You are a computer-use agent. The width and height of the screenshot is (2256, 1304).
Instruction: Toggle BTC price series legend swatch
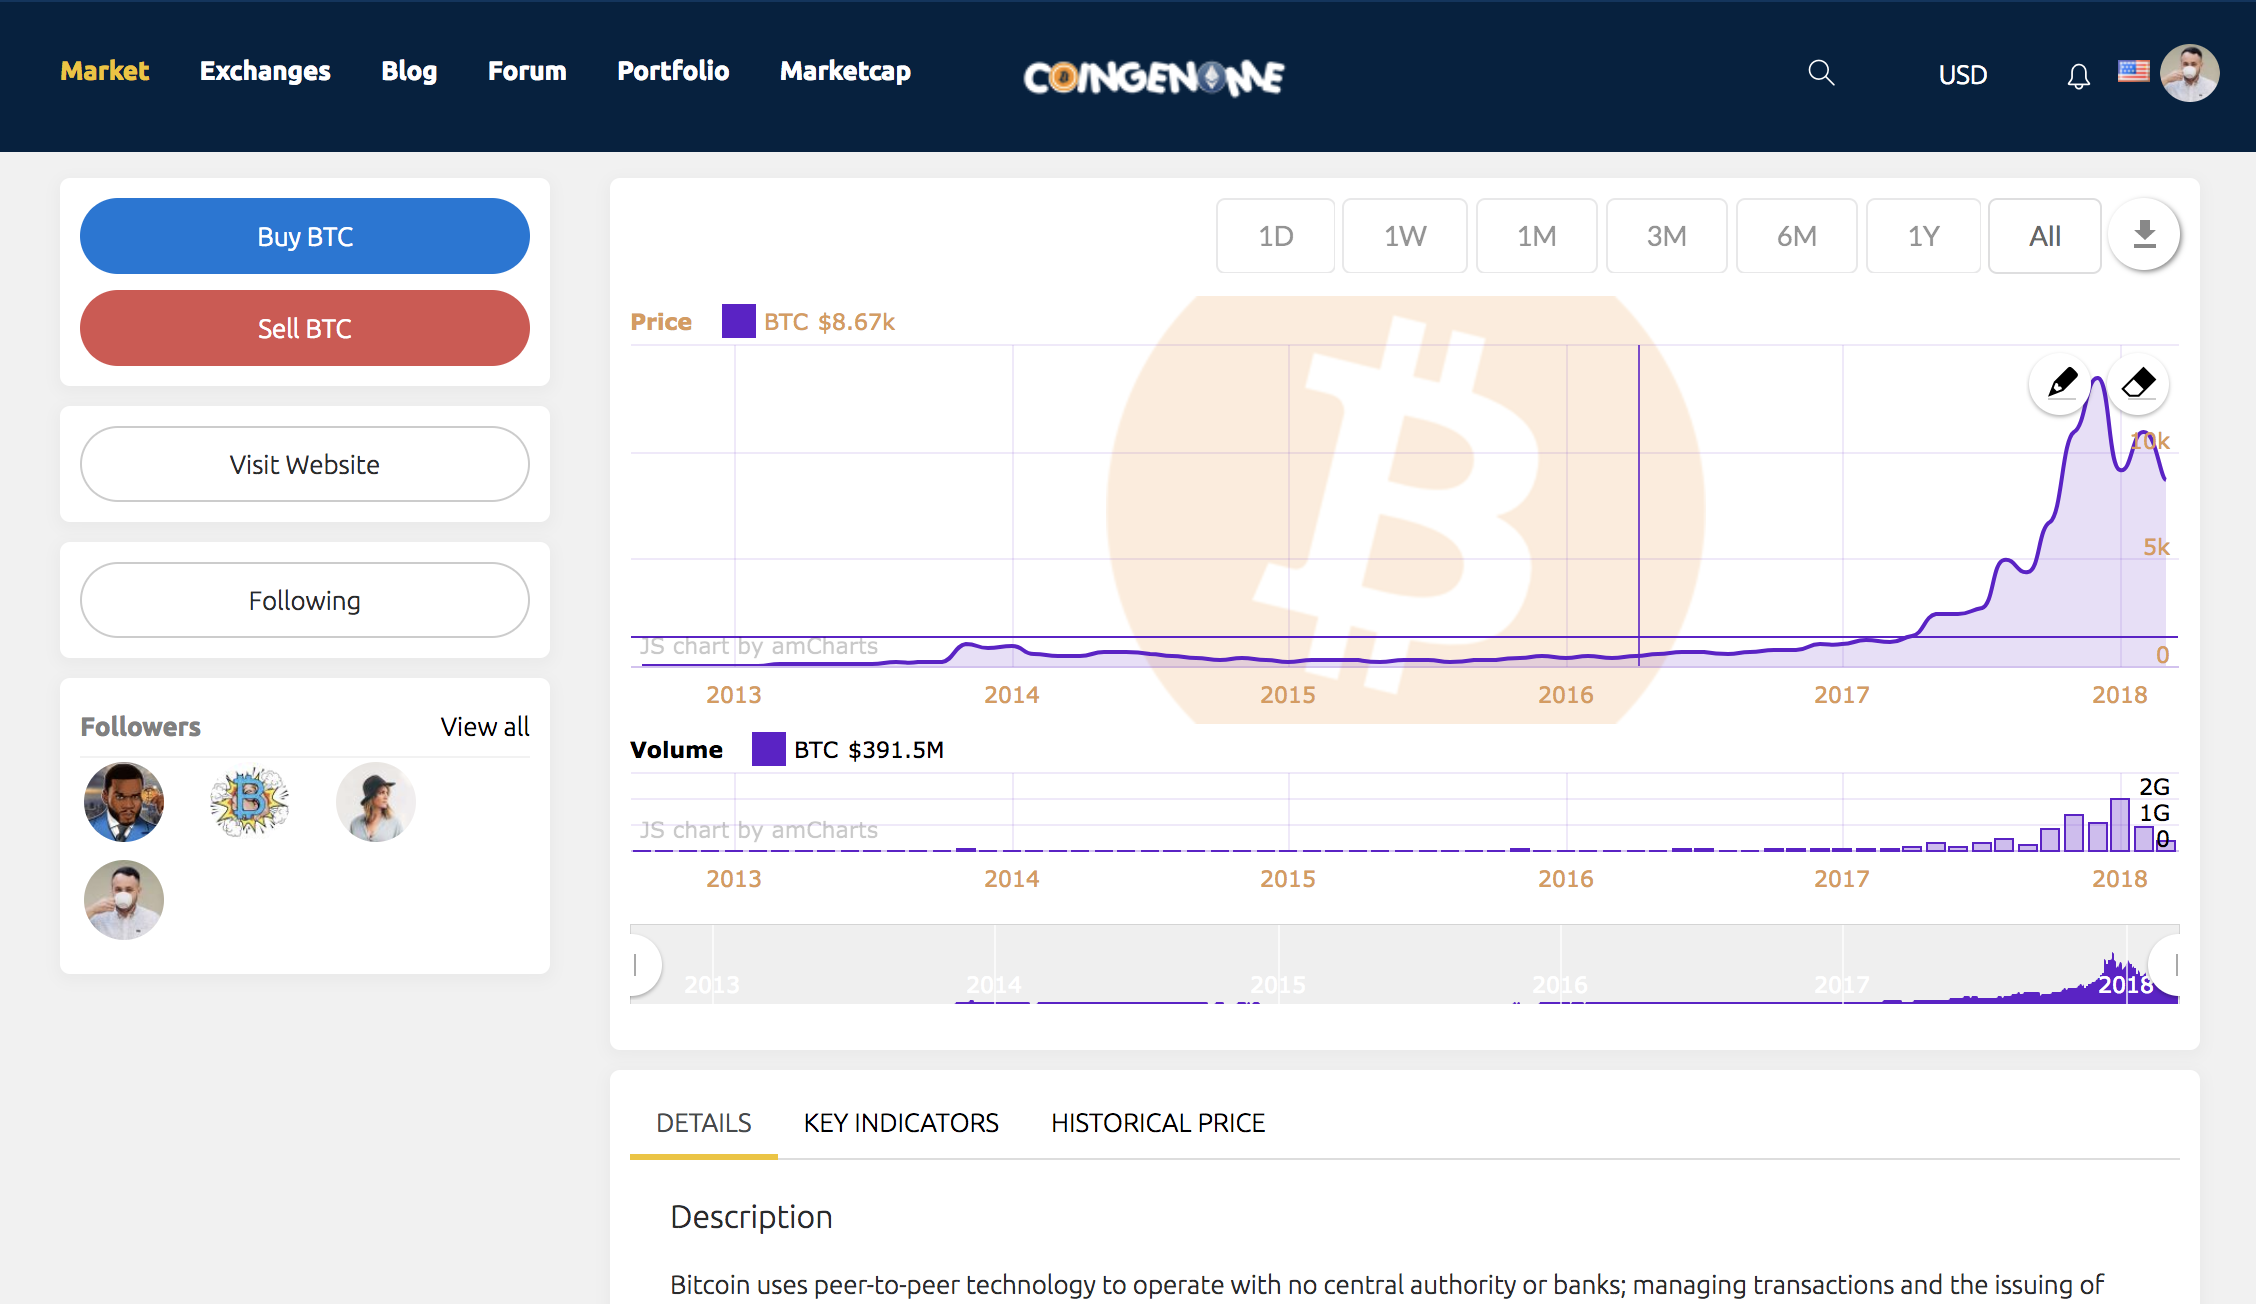coord(738,321)
